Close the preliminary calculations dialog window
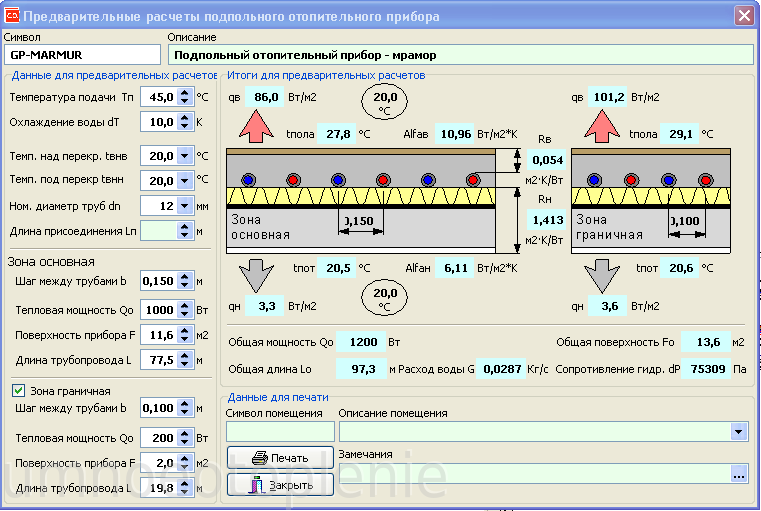The height and width of the screenshot is (511, 761). (x=744, y=16)
